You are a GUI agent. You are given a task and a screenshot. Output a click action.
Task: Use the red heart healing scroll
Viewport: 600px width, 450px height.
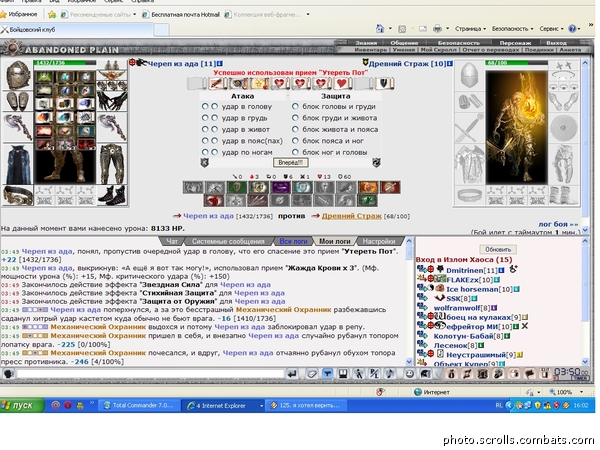click(x=342, y=83)
